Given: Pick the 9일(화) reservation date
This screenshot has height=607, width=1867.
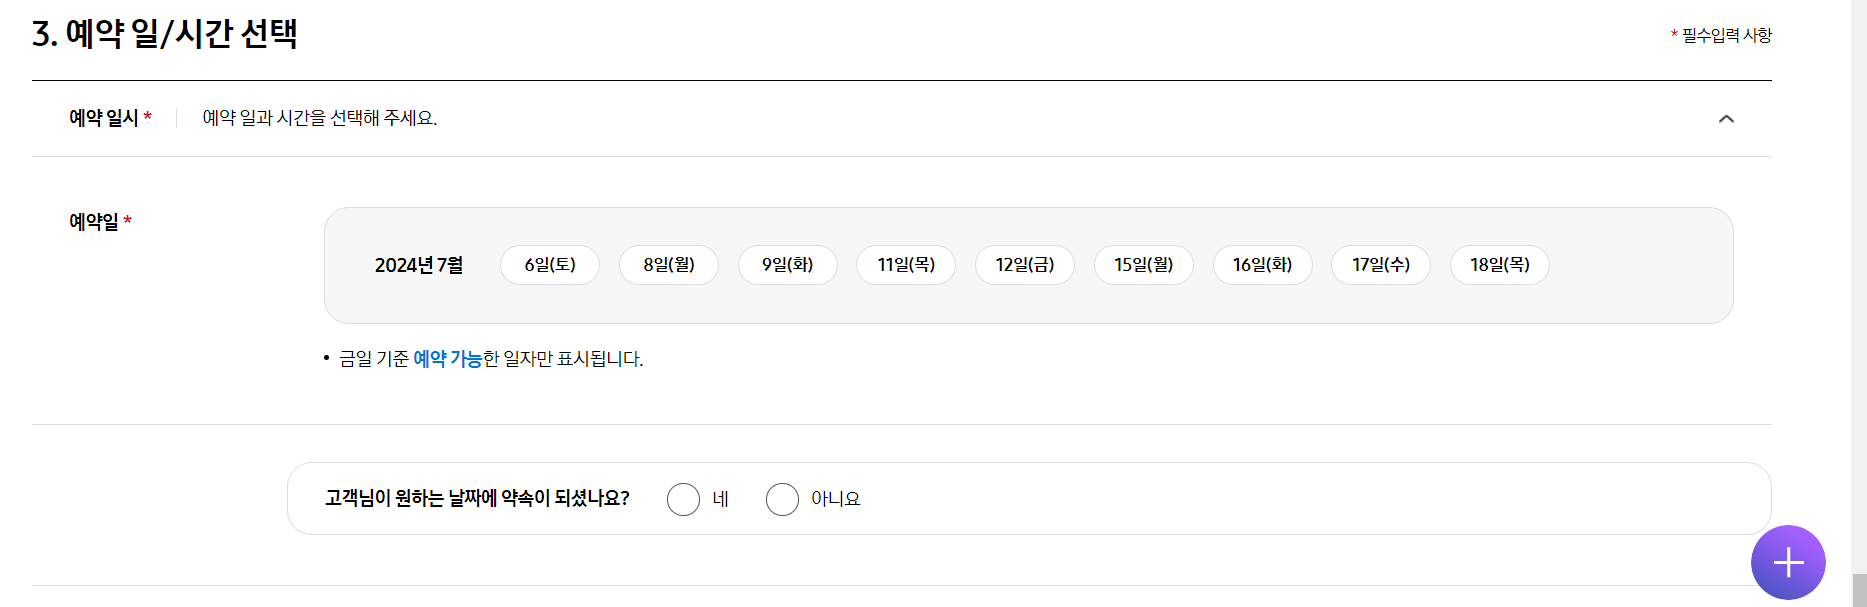Looking at the screenshot, I should [x=788, y=265].
